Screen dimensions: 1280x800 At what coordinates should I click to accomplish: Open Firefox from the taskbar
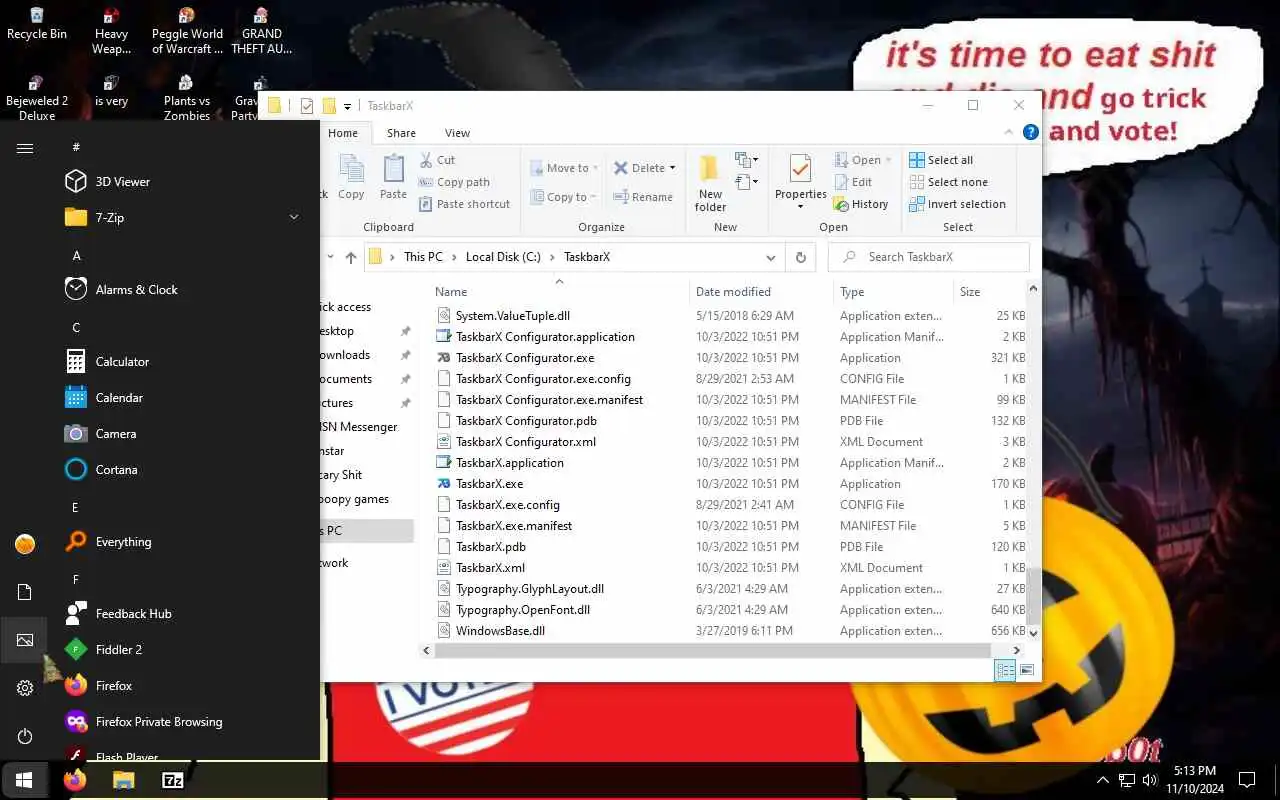[75, 780]
